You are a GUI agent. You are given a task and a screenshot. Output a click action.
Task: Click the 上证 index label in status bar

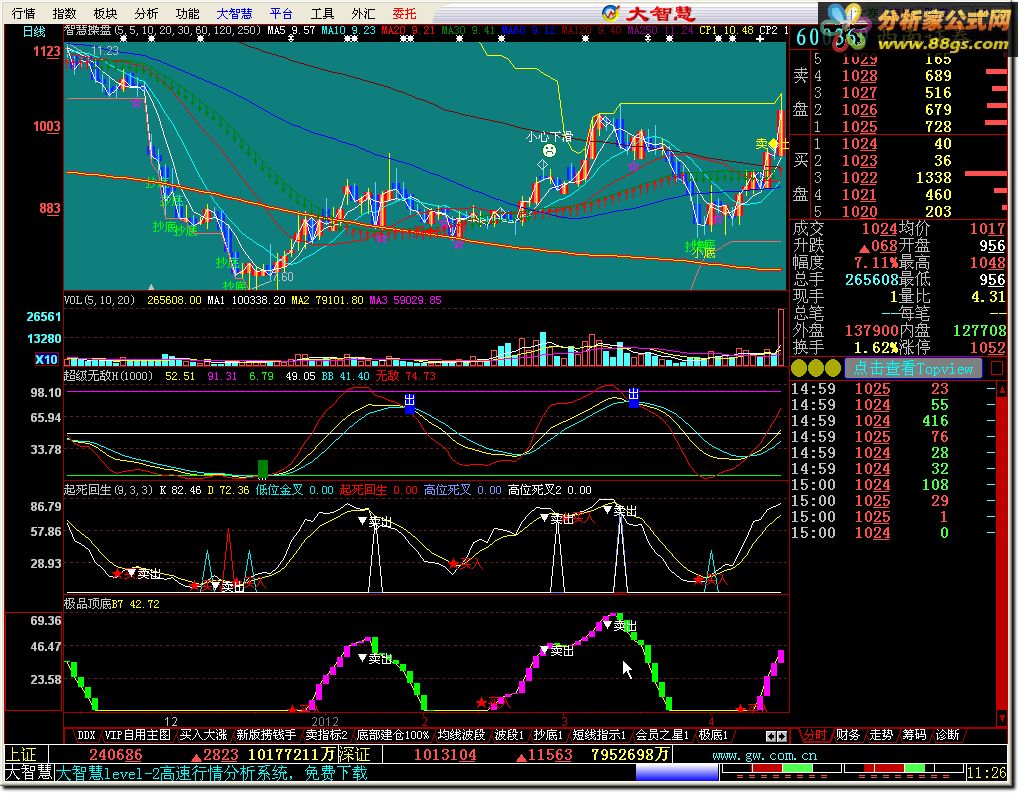(21, 755)
